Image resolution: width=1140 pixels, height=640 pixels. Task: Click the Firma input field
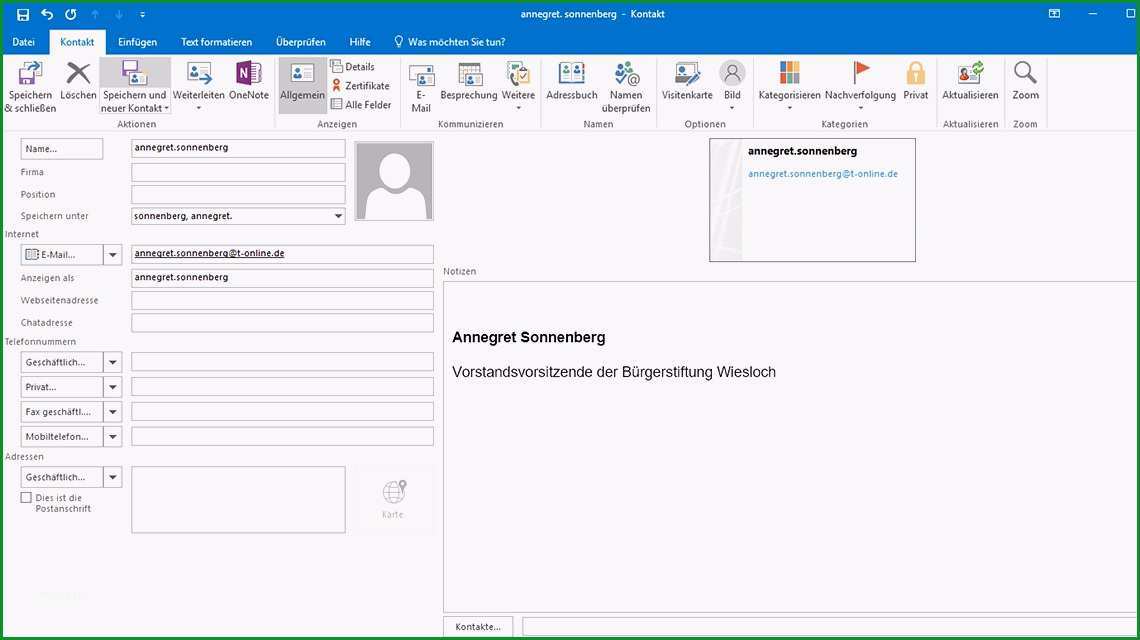[238, 172]
